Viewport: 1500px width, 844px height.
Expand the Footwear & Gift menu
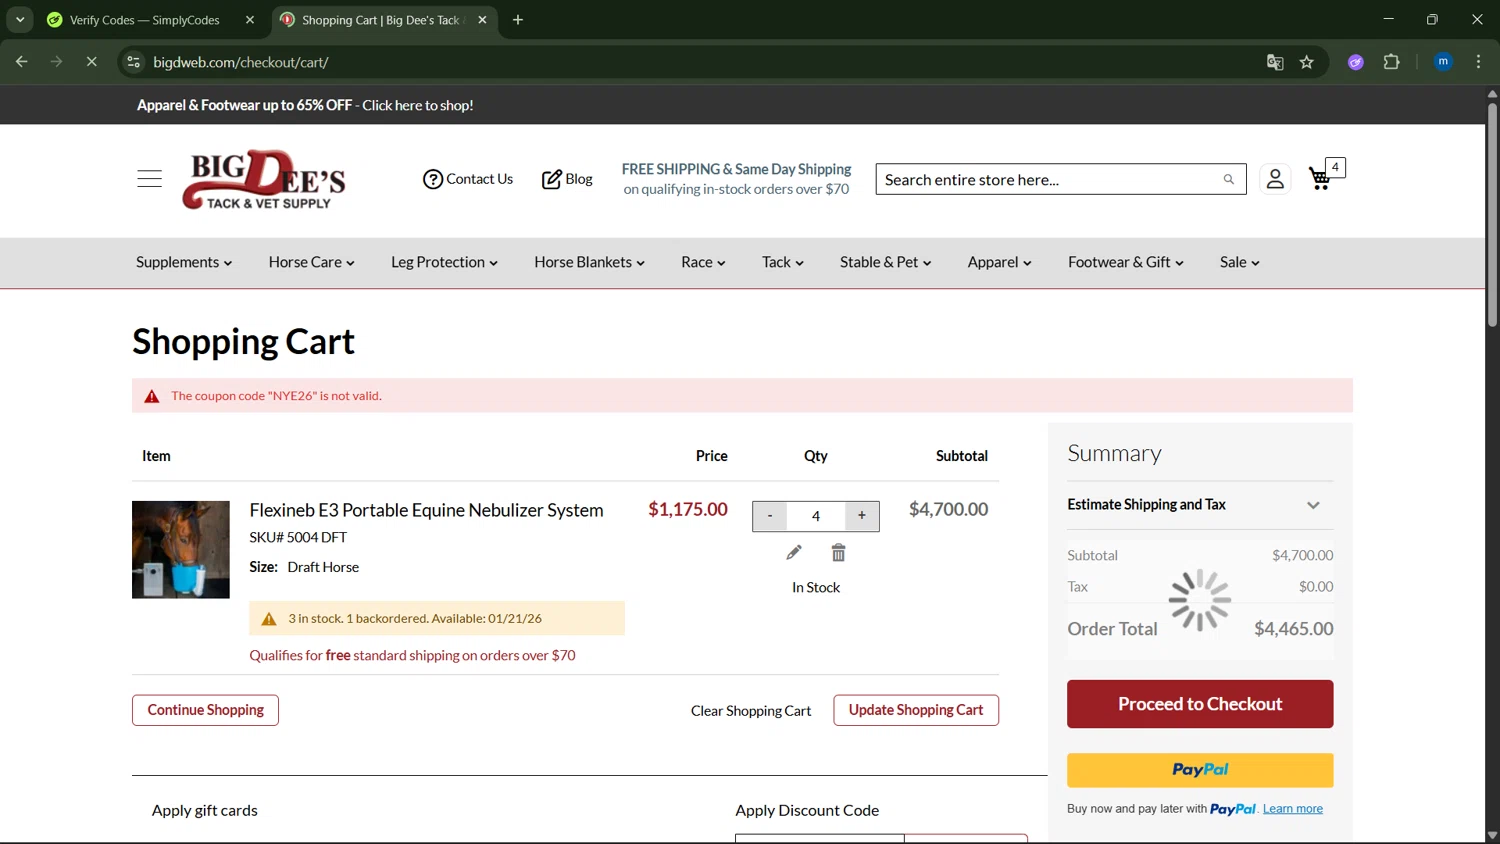1125,262
